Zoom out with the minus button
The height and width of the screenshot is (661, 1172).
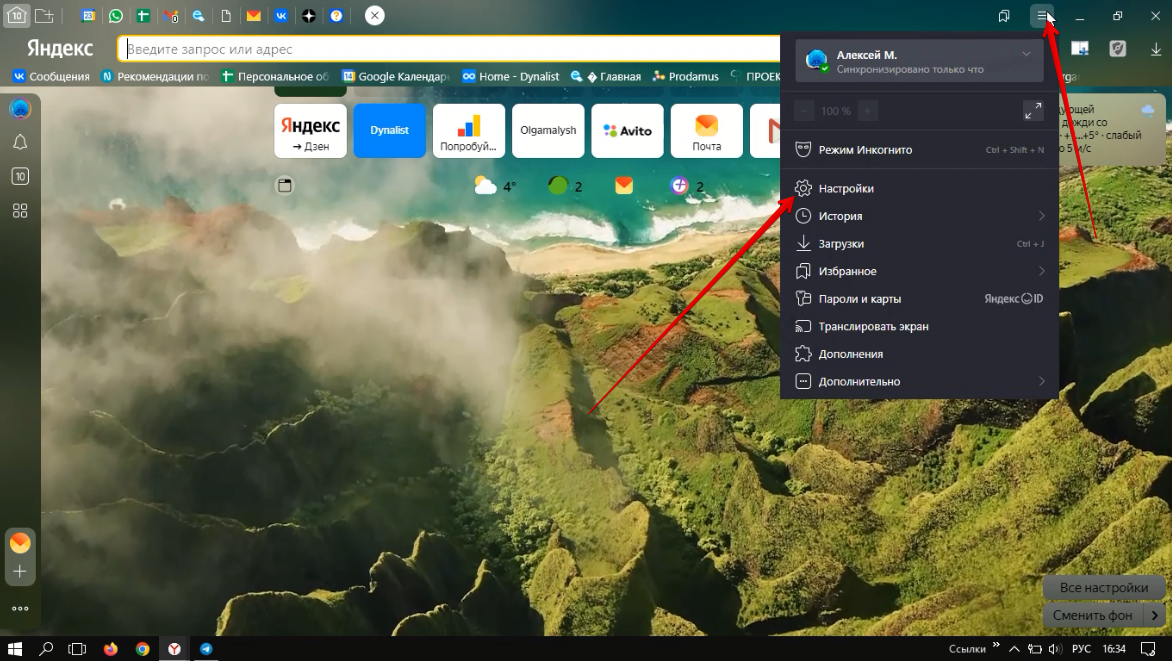(804, 111)
